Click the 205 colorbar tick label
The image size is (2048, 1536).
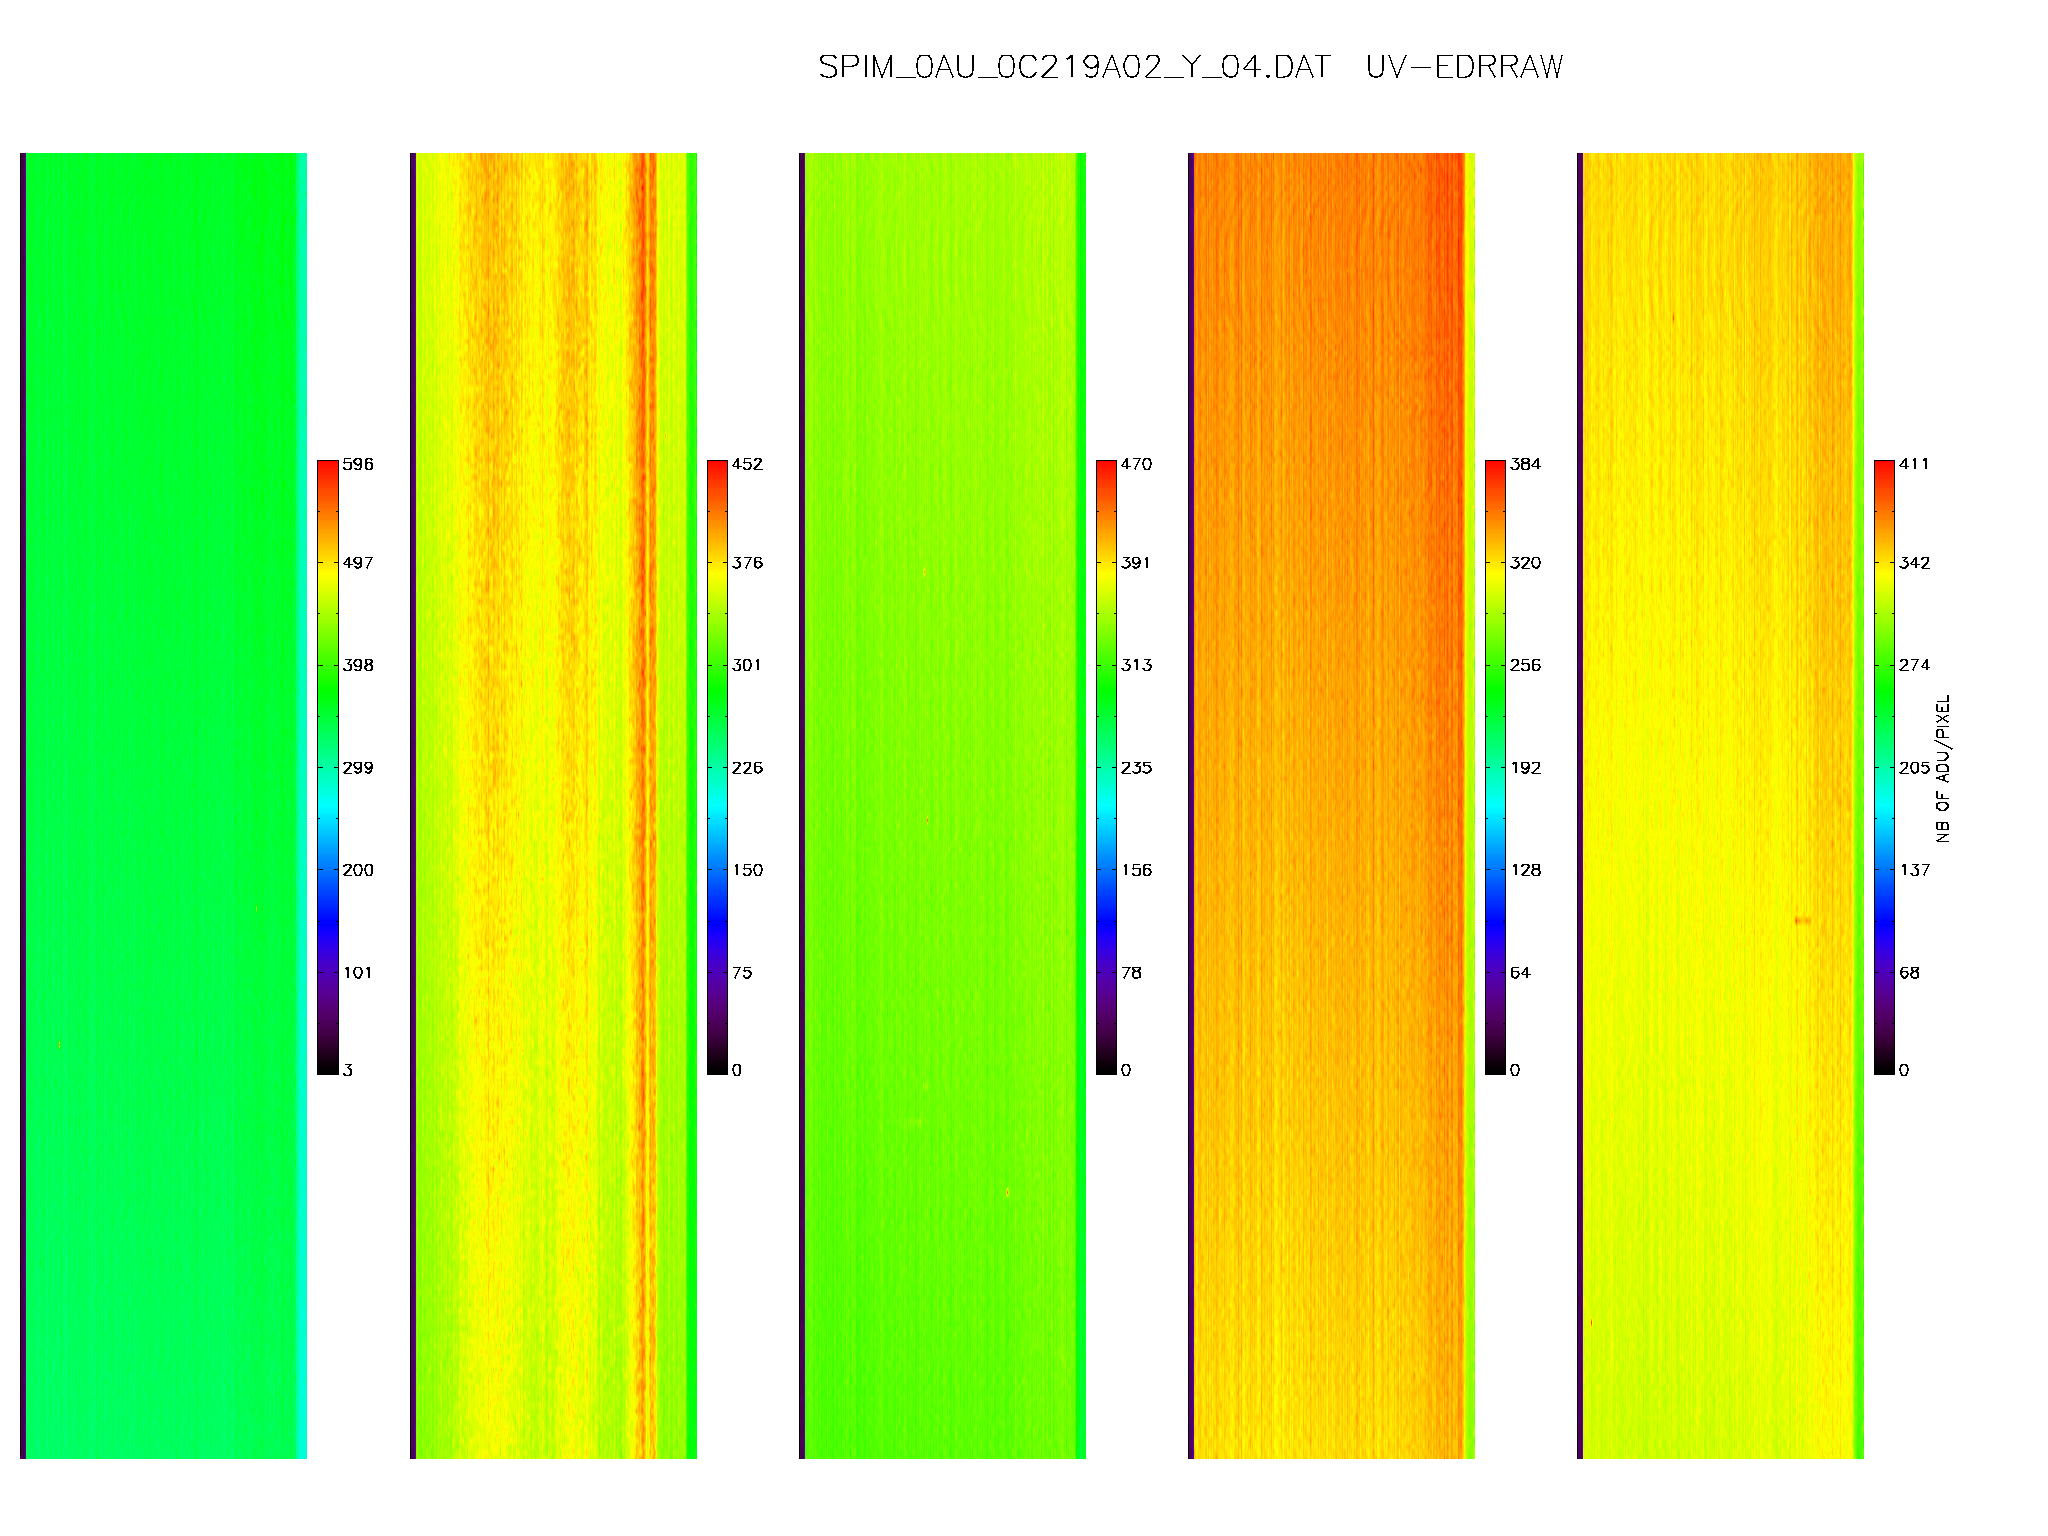[1914, 768]
